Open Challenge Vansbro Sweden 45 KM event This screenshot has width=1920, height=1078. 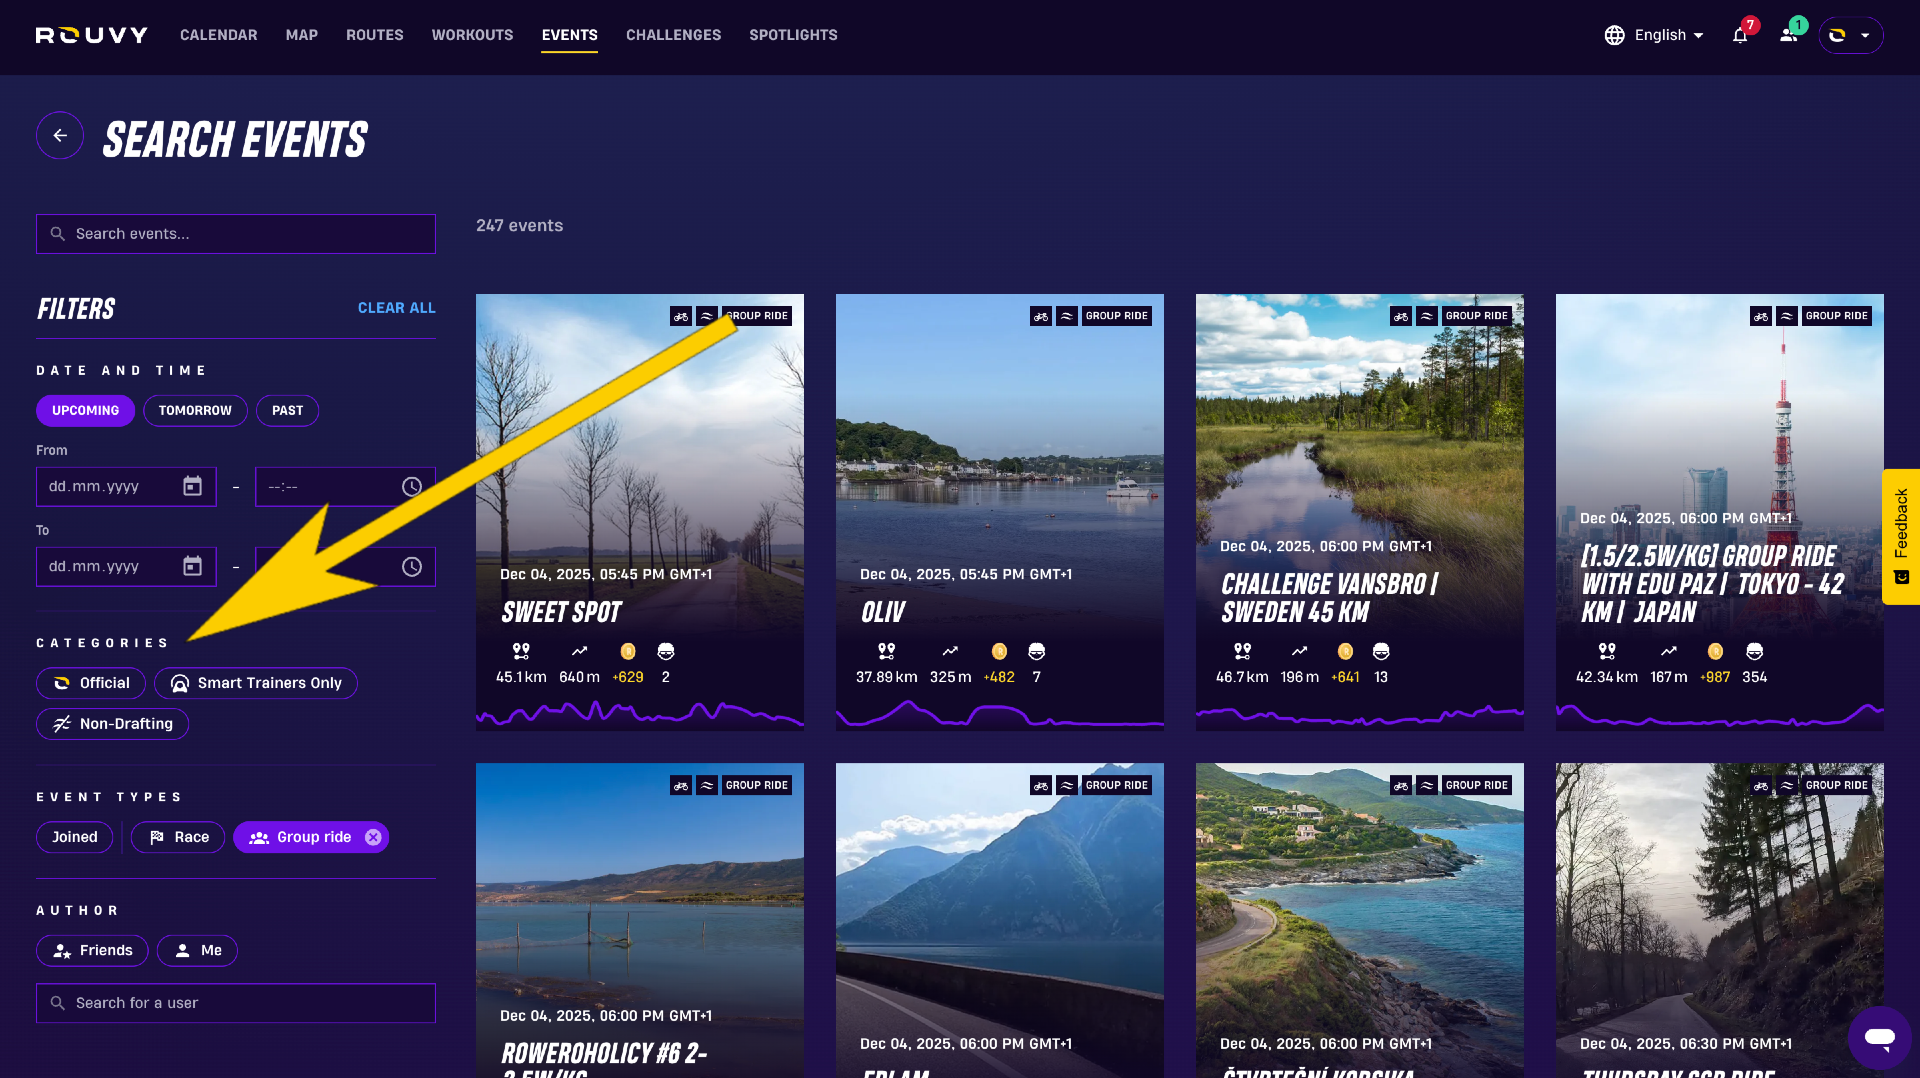(x=1330, y=598)
